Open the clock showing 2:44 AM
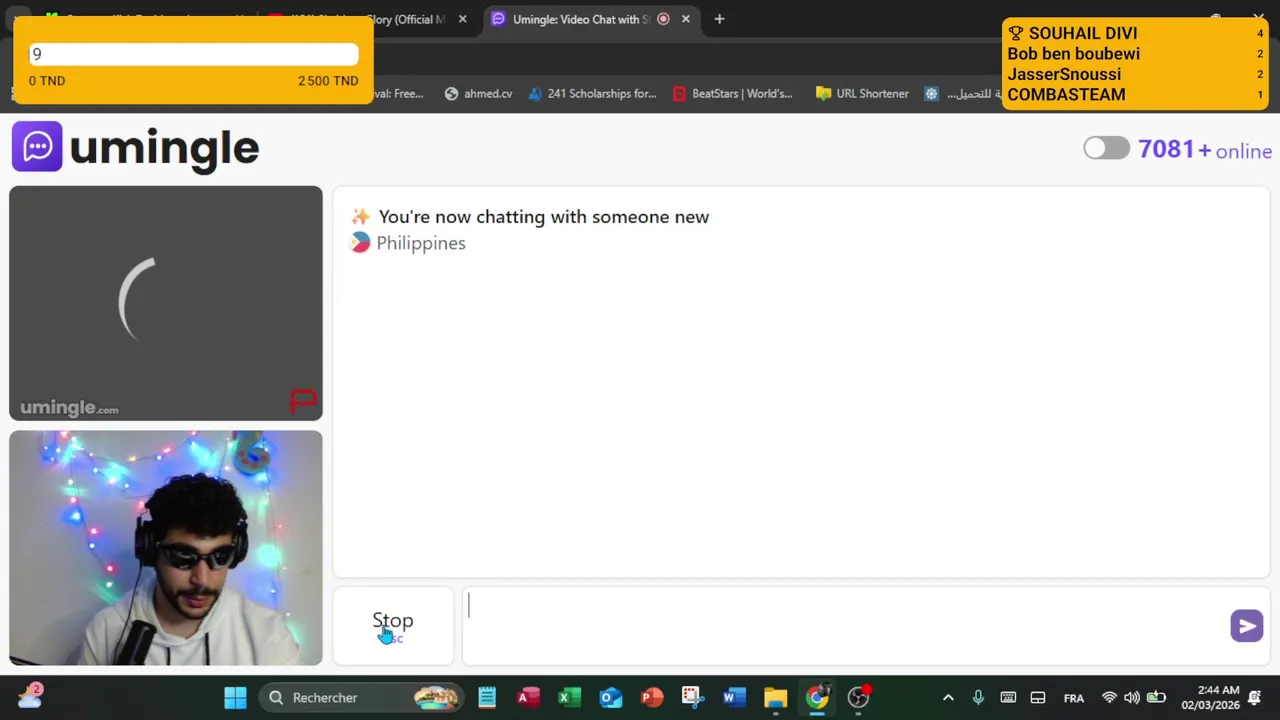This screenshot has height=720, width=1280. point(1210,697)
